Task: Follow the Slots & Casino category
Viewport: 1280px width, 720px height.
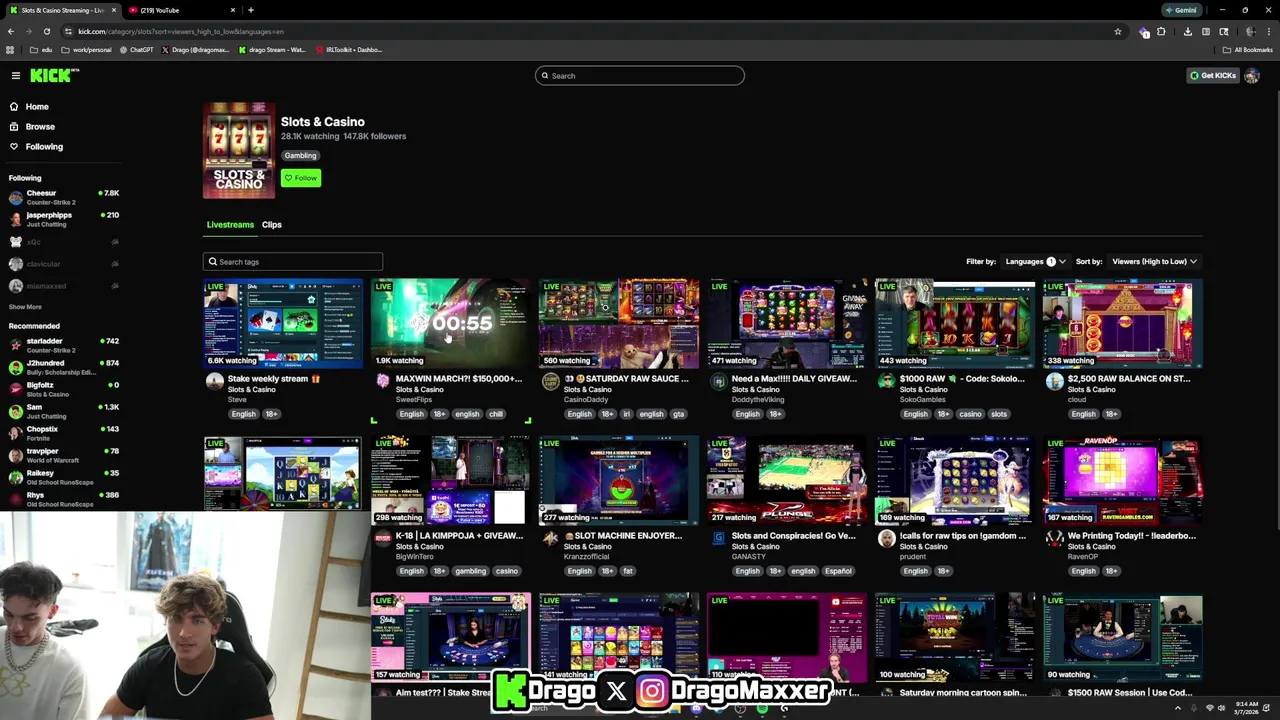Action: [301, 178]
